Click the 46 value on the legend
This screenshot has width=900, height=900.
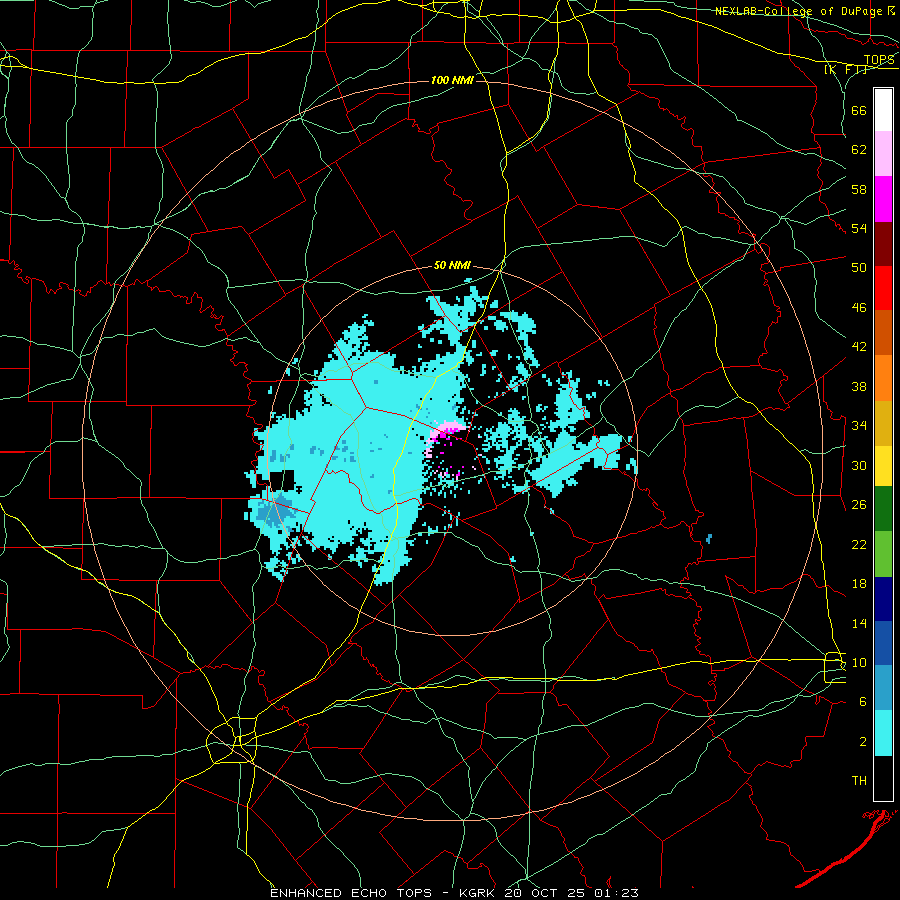point(859,308)
